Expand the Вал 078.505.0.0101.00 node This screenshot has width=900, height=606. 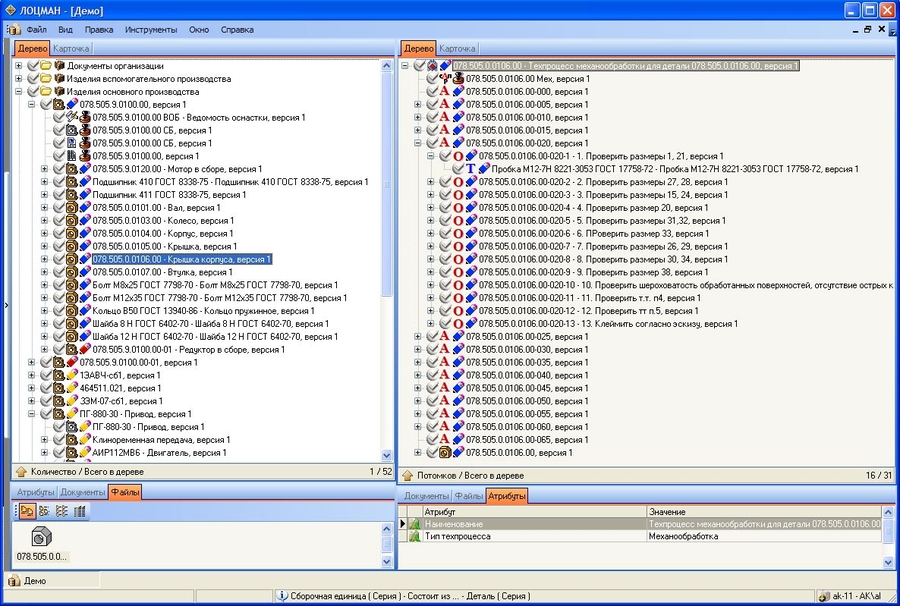[x=45, y=207]
